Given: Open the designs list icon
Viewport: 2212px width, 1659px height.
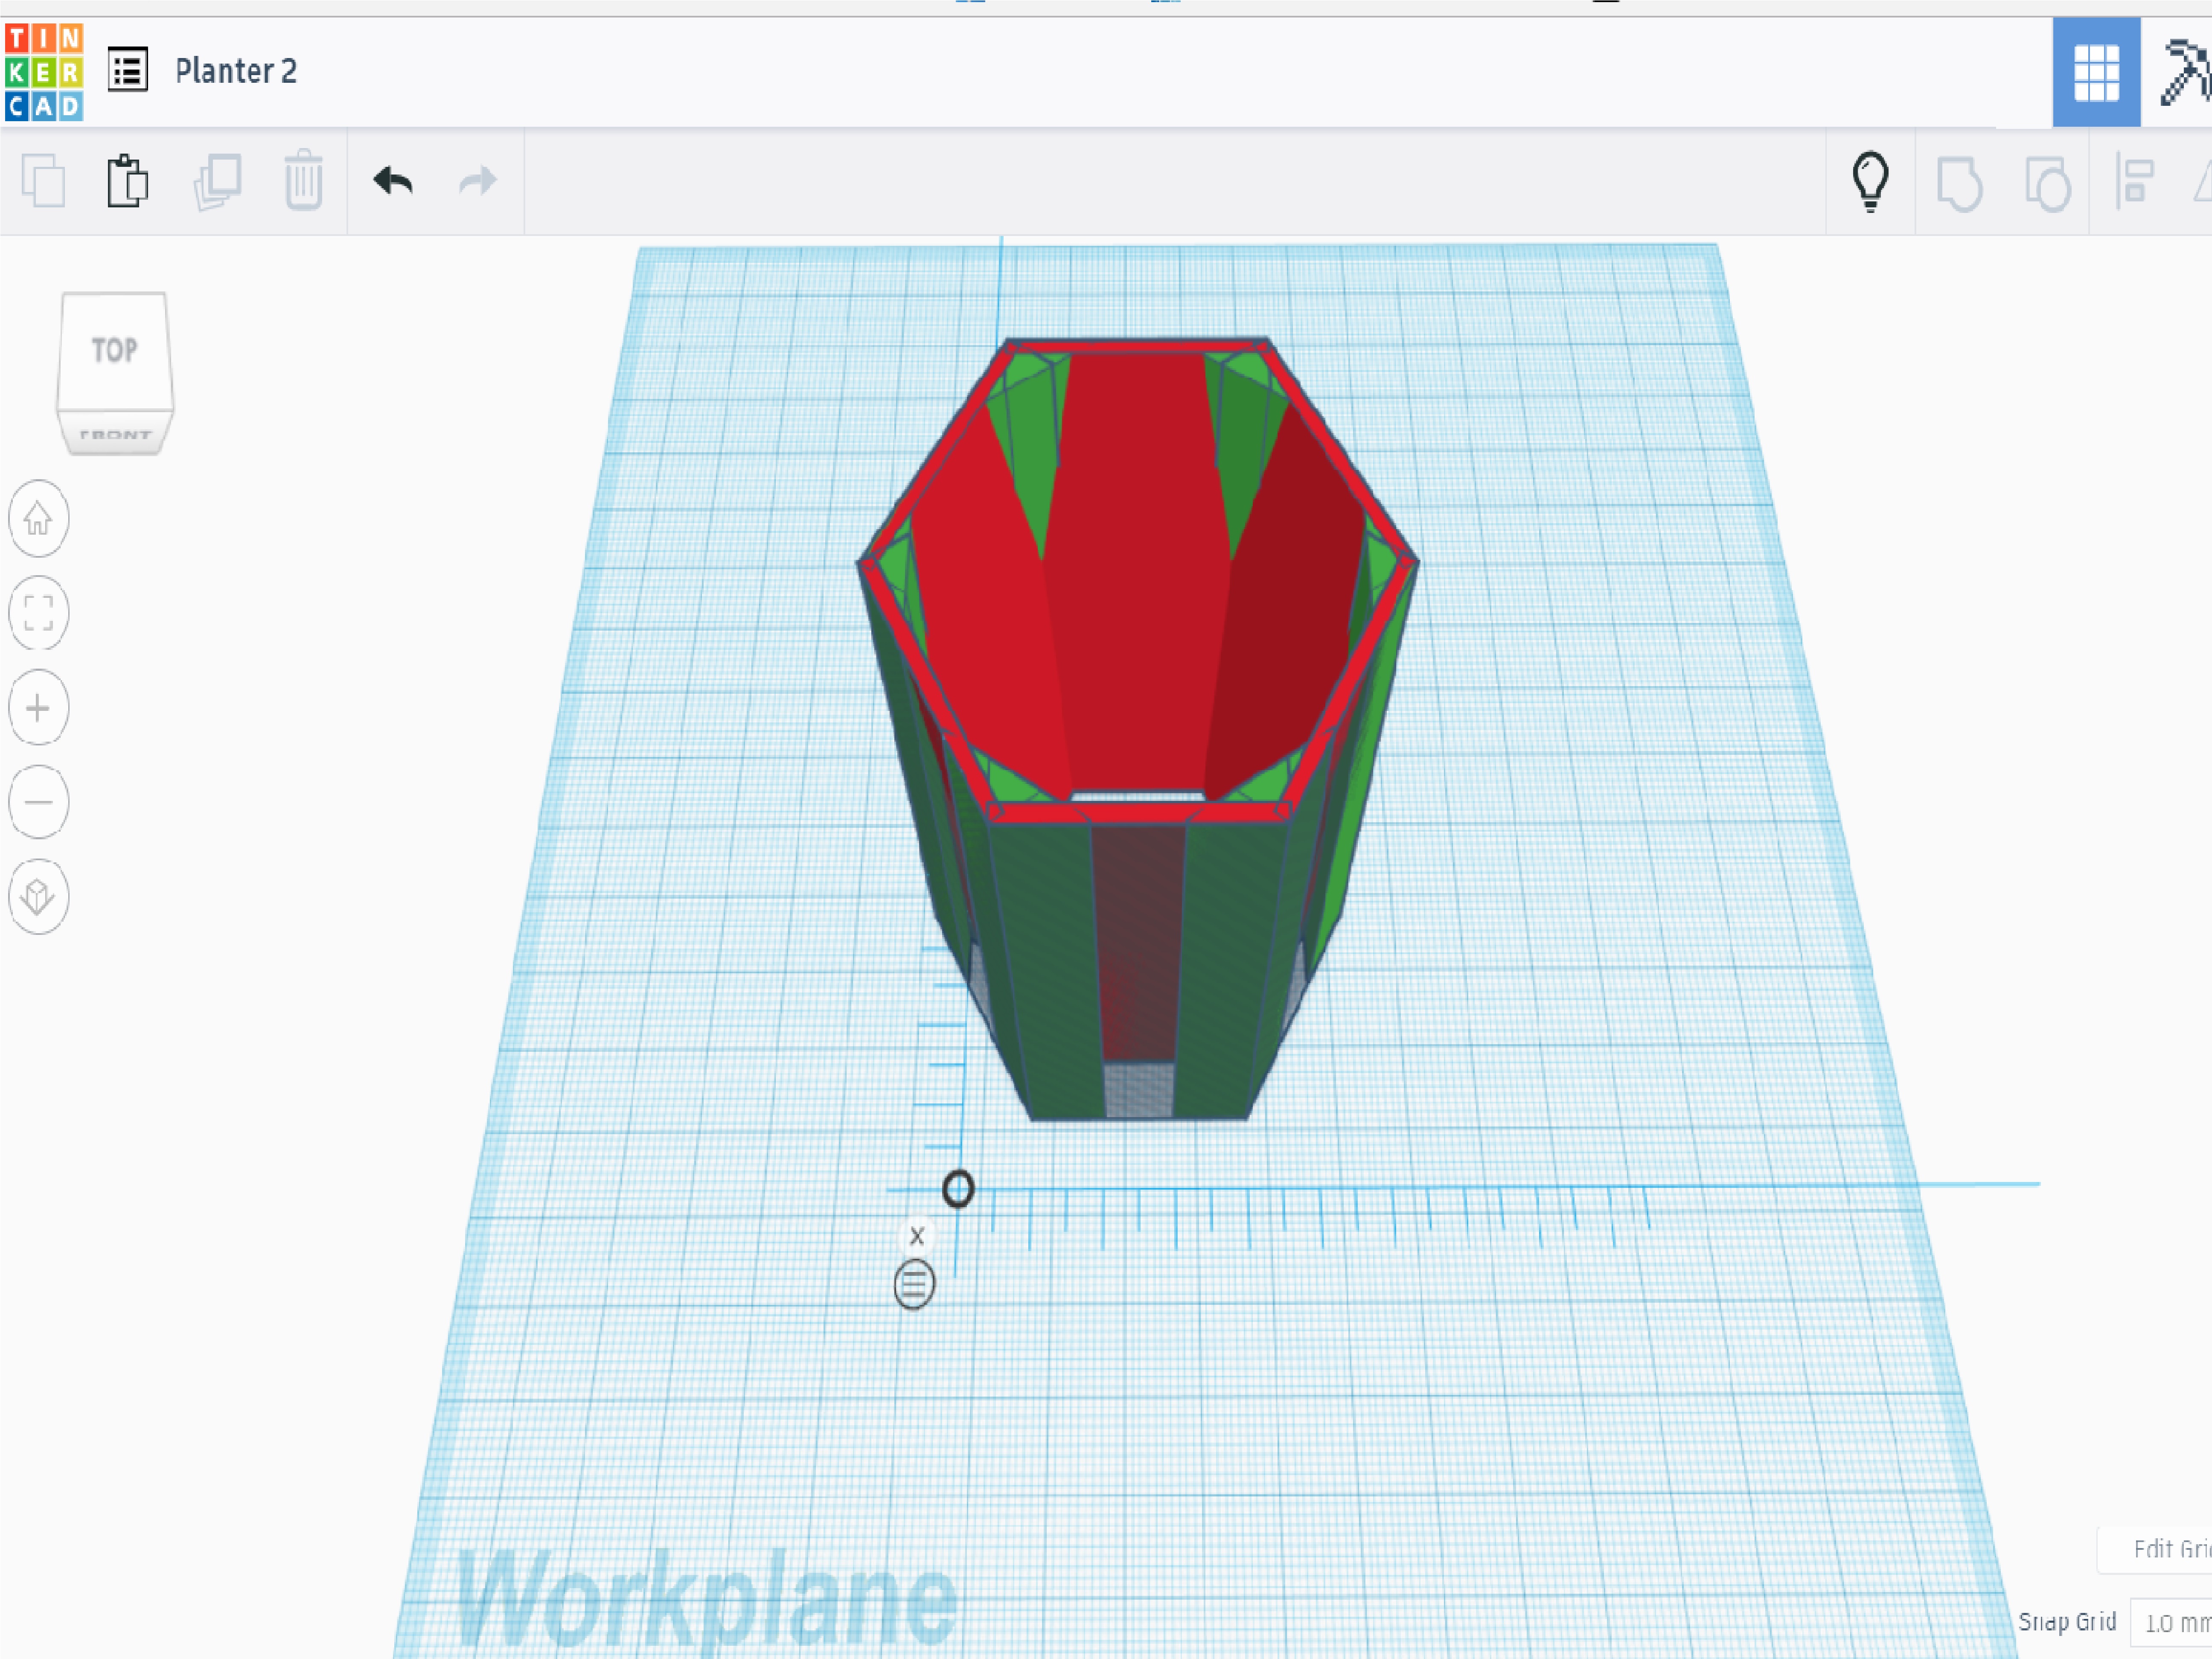Looking at the screenshot, I should [x=128, y=70].
